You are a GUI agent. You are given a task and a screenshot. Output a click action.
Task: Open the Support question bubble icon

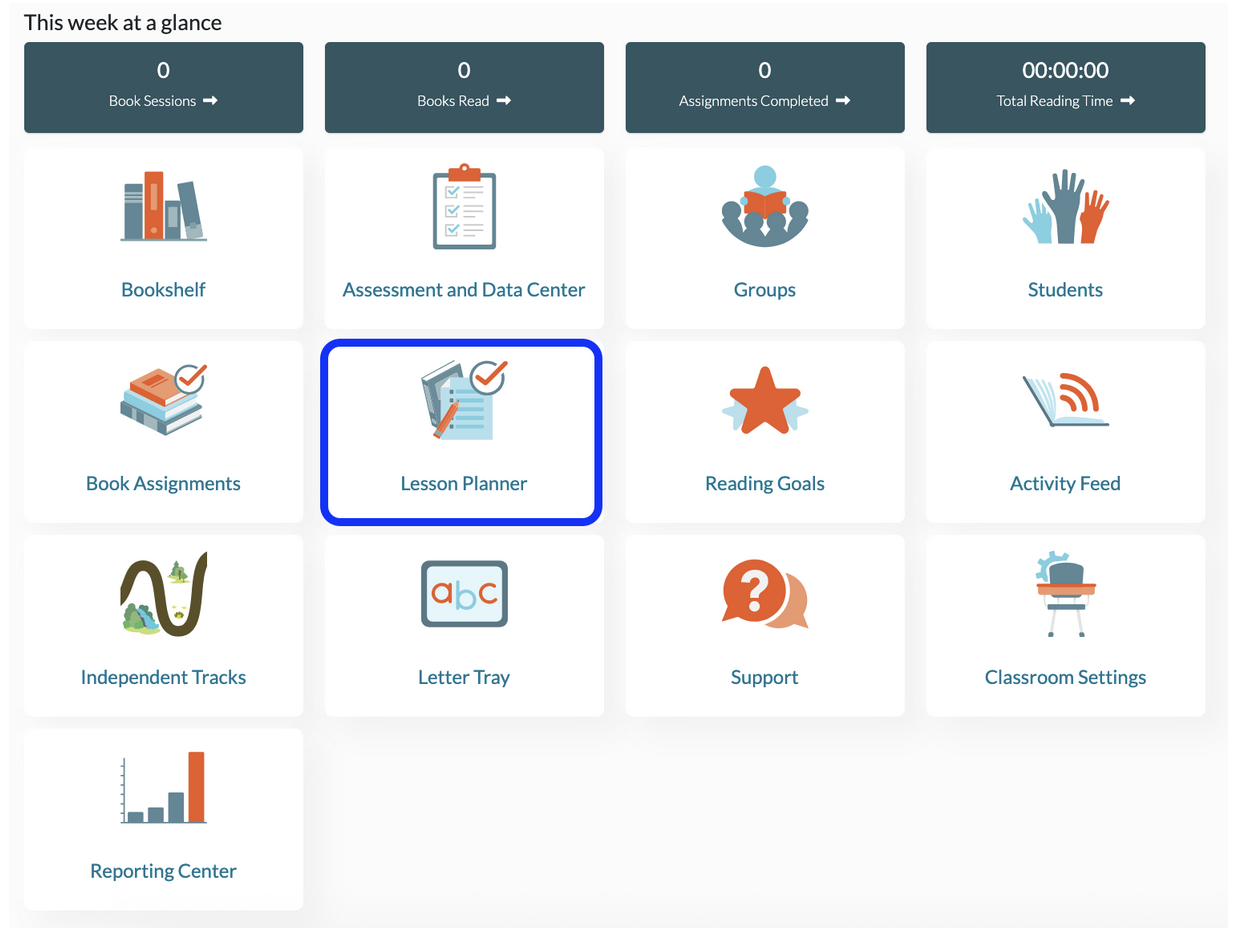pyautogui.click(x=765, y=593)
